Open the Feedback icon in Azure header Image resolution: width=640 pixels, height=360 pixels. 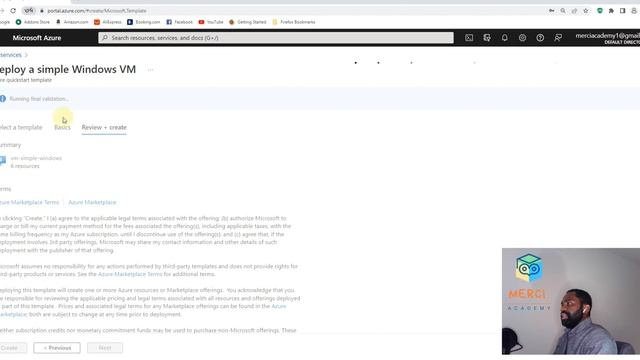(558, 38)
